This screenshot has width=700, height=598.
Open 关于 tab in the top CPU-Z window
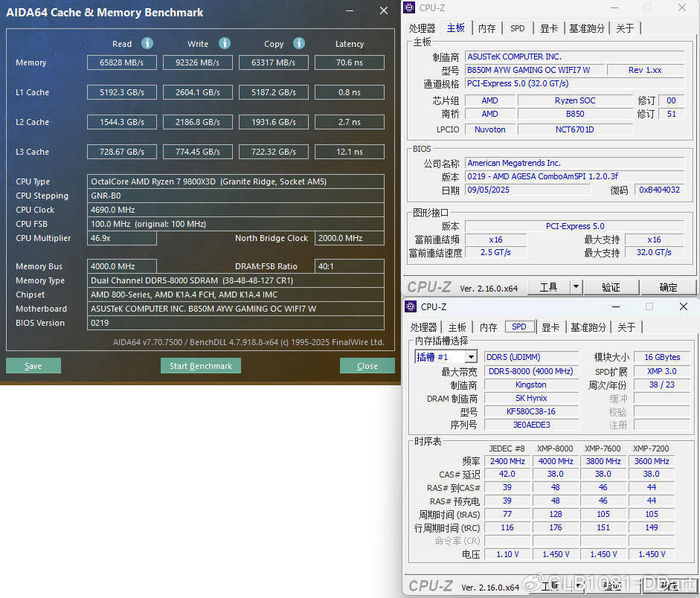click(x=626, y=29)
